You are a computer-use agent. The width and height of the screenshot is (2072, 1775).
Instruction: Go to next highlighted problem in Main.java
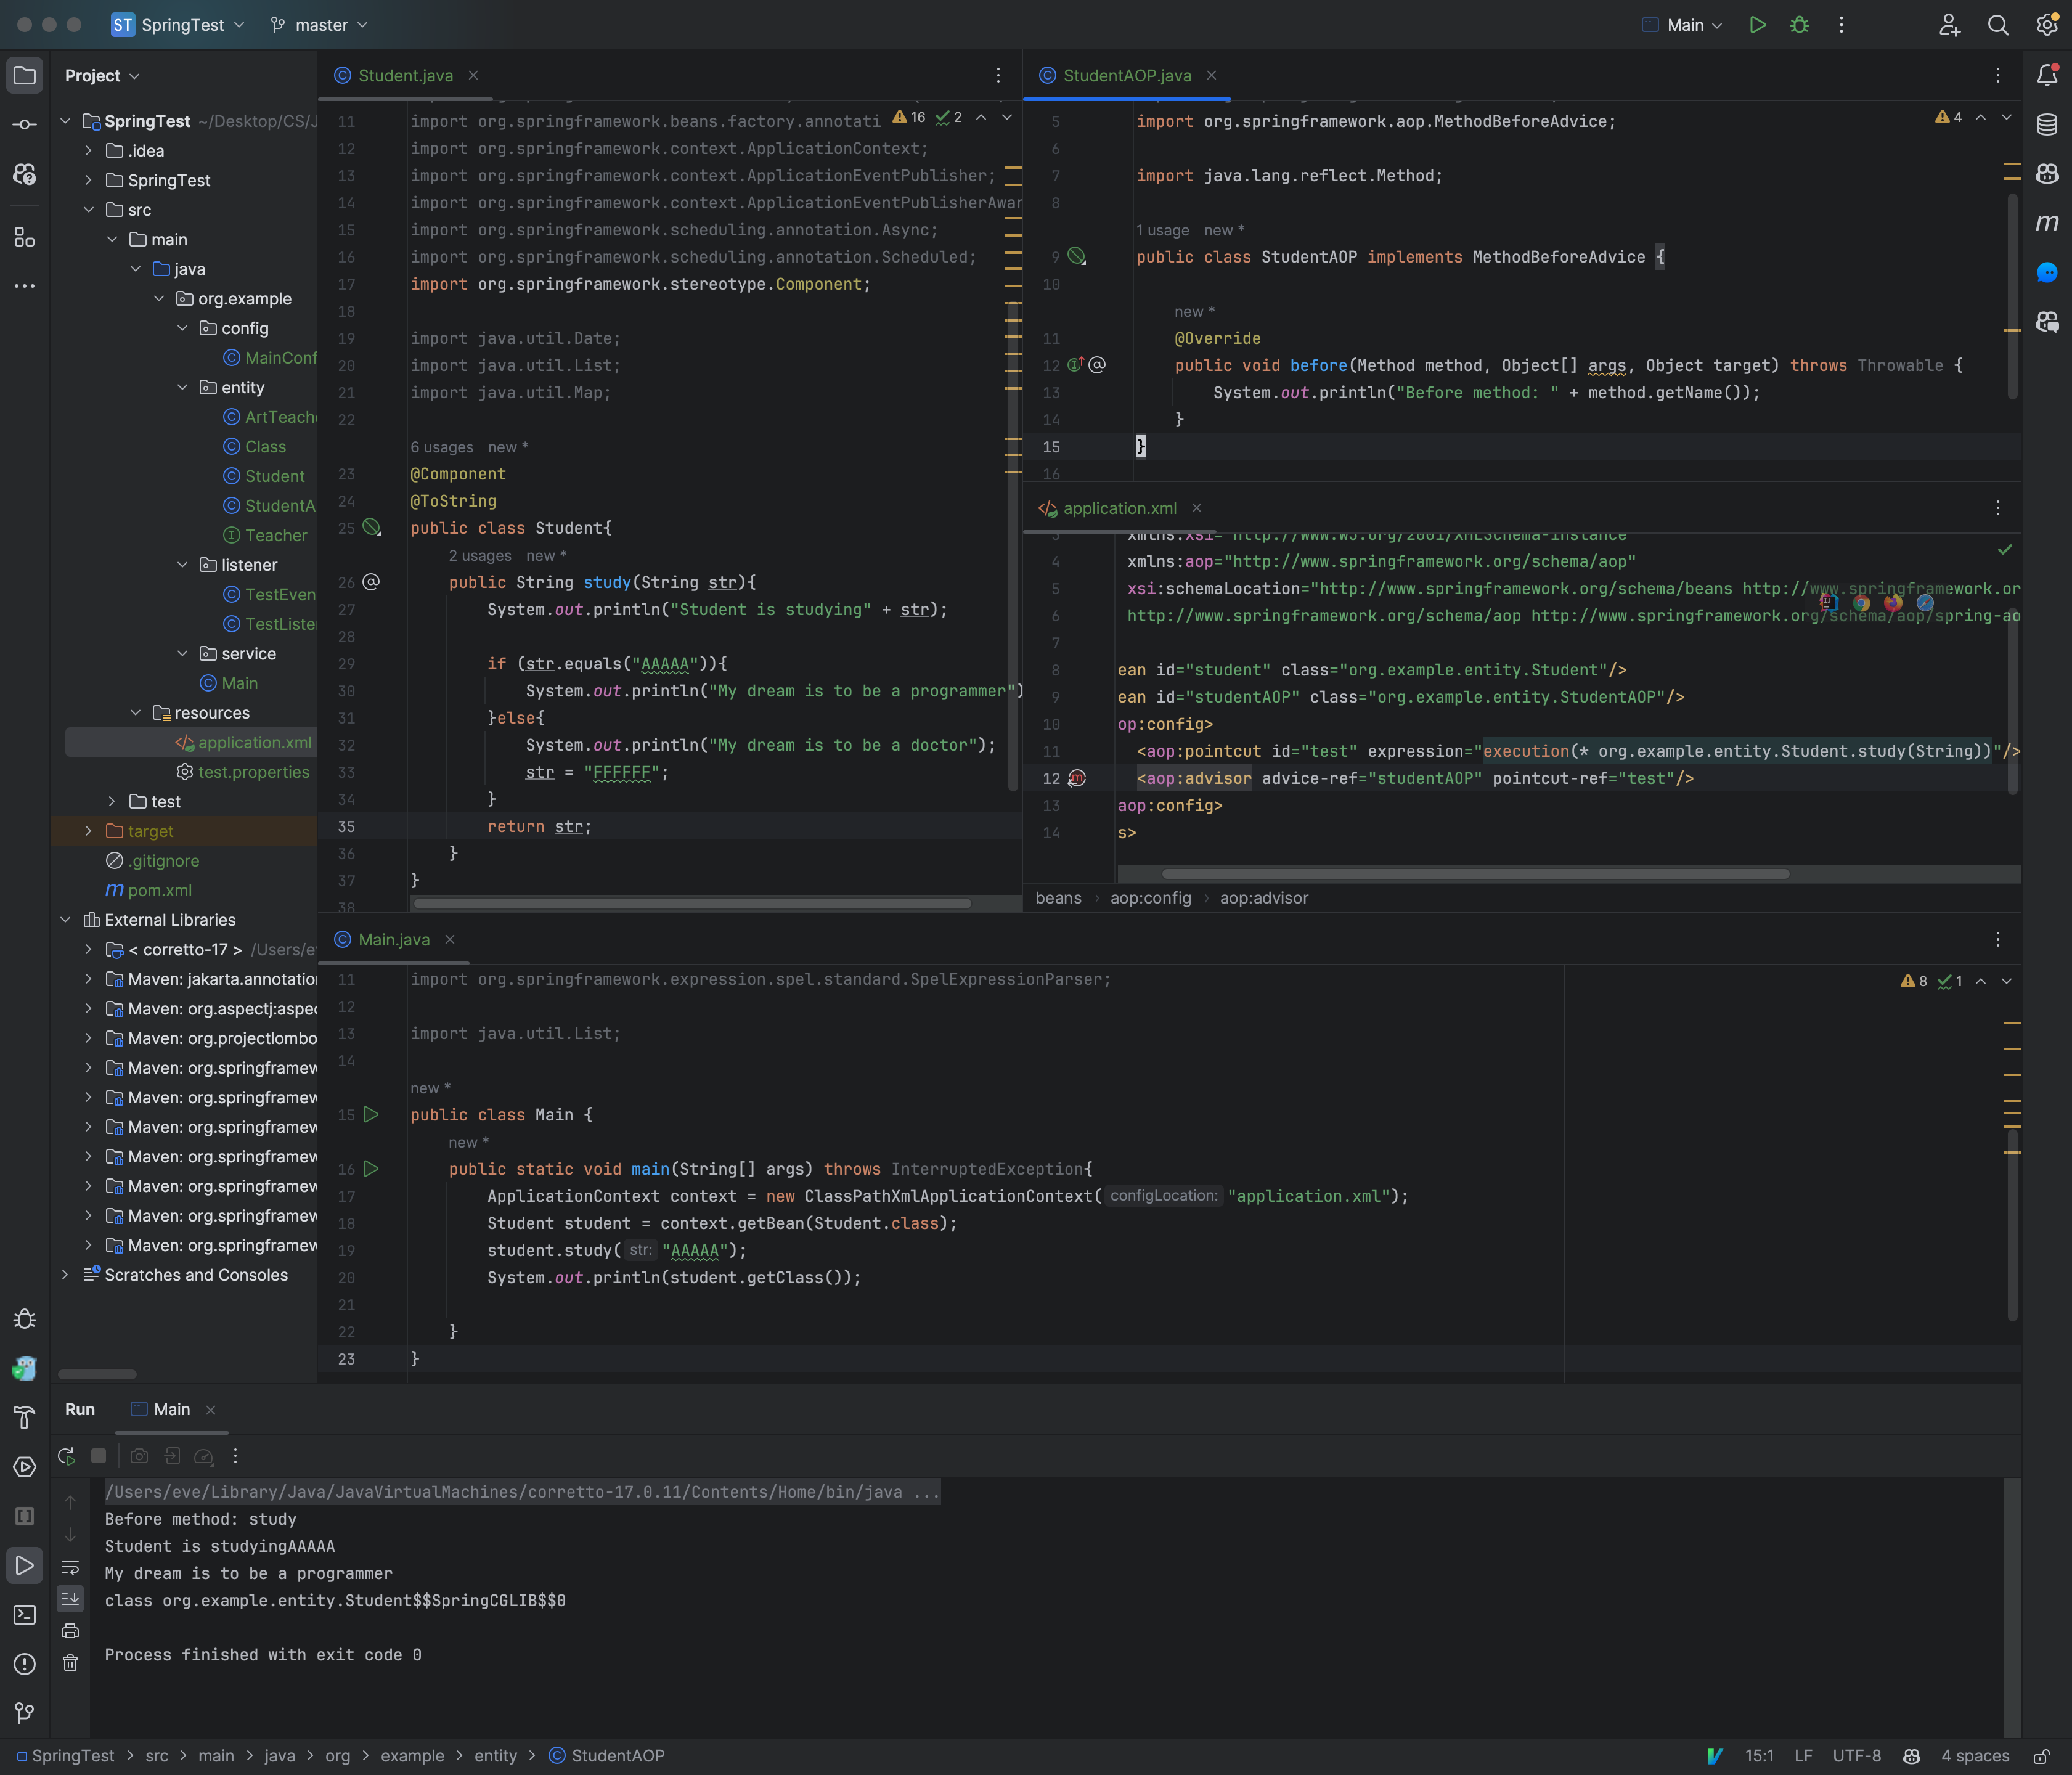2006,981
